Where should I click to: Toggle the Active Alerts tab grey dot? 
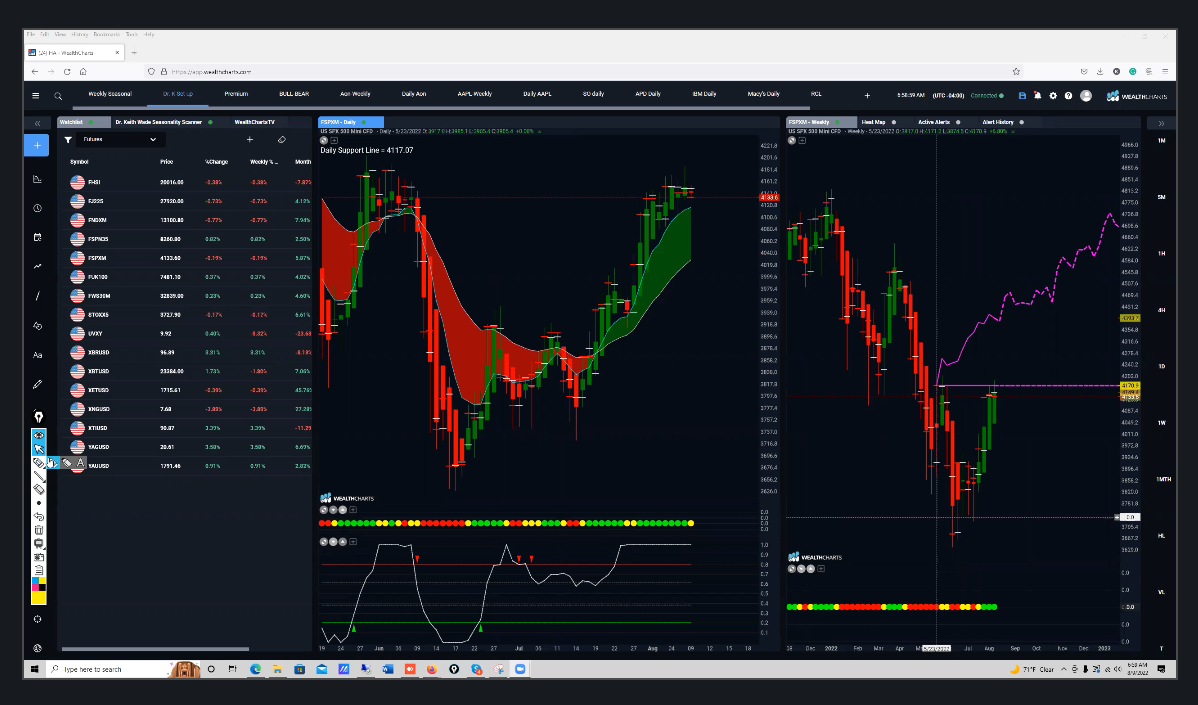[x=958, y=122]
